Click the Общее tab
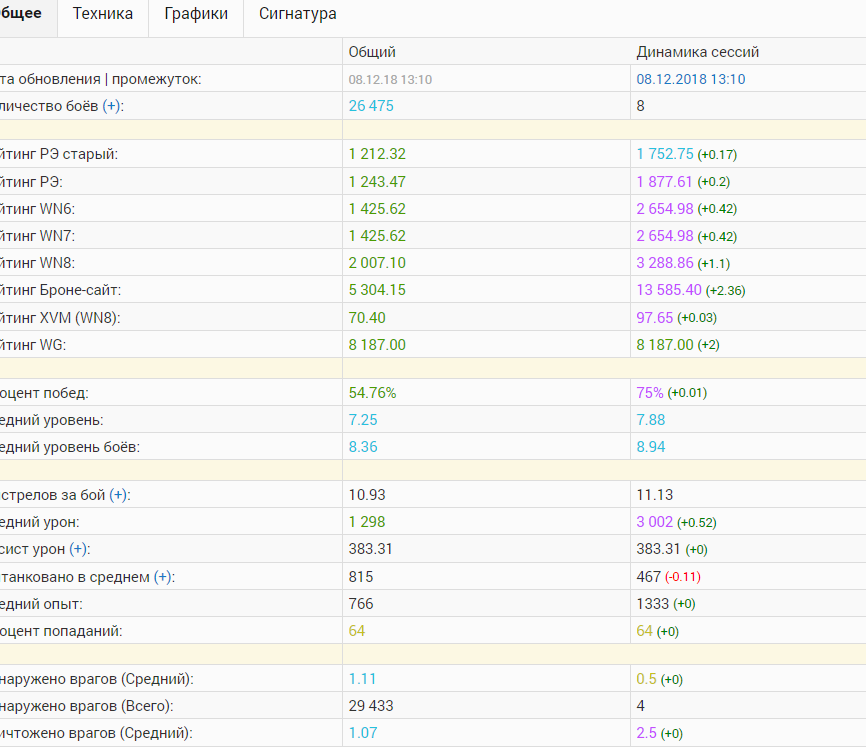The height and width of the screenshot is (747, 866). pos(20,14)
